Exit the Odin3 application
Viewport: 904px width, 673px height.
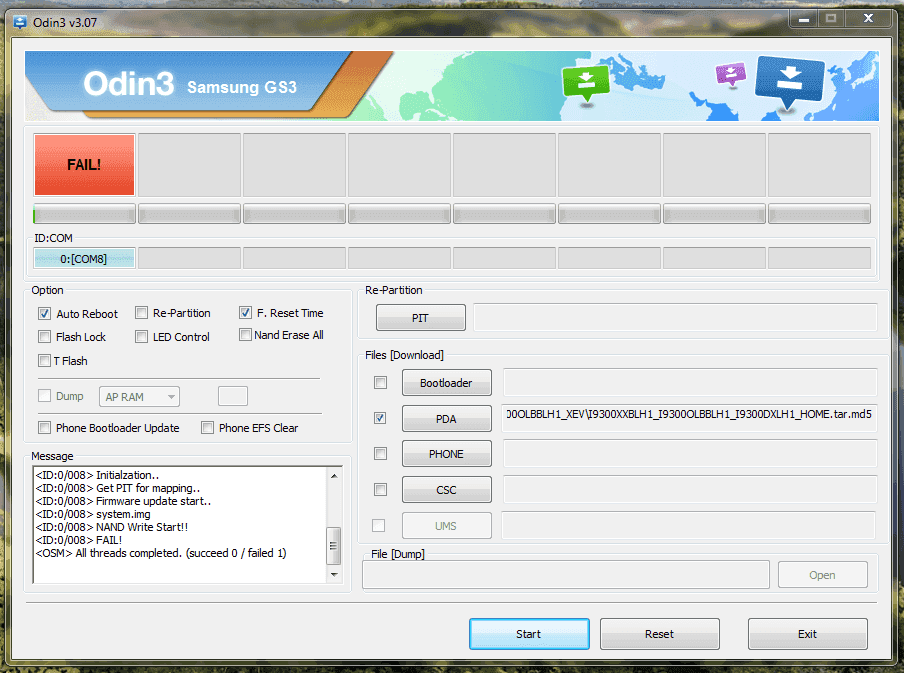coord(808,634)
